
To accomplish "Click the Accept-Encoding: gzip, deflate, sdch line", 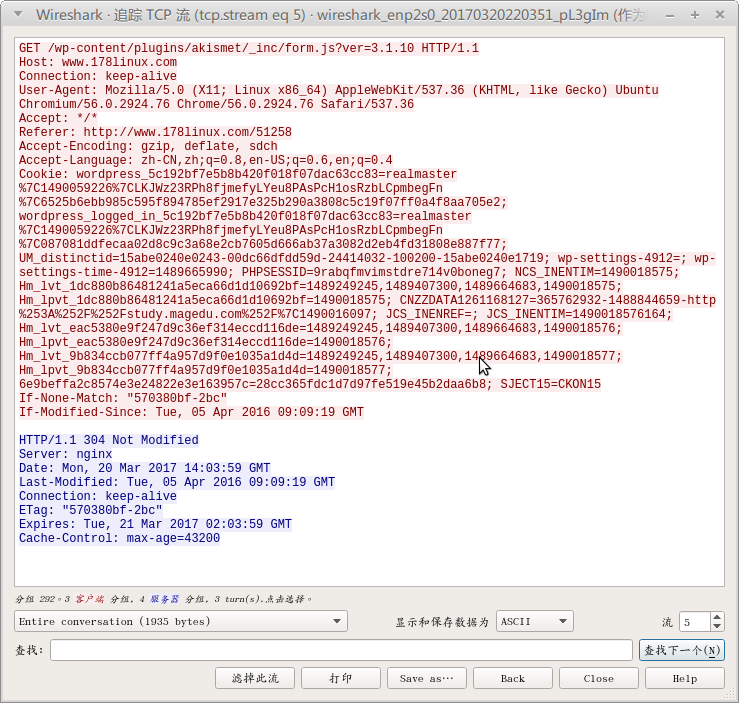I will pyautogui.click(x=148, y=146).
